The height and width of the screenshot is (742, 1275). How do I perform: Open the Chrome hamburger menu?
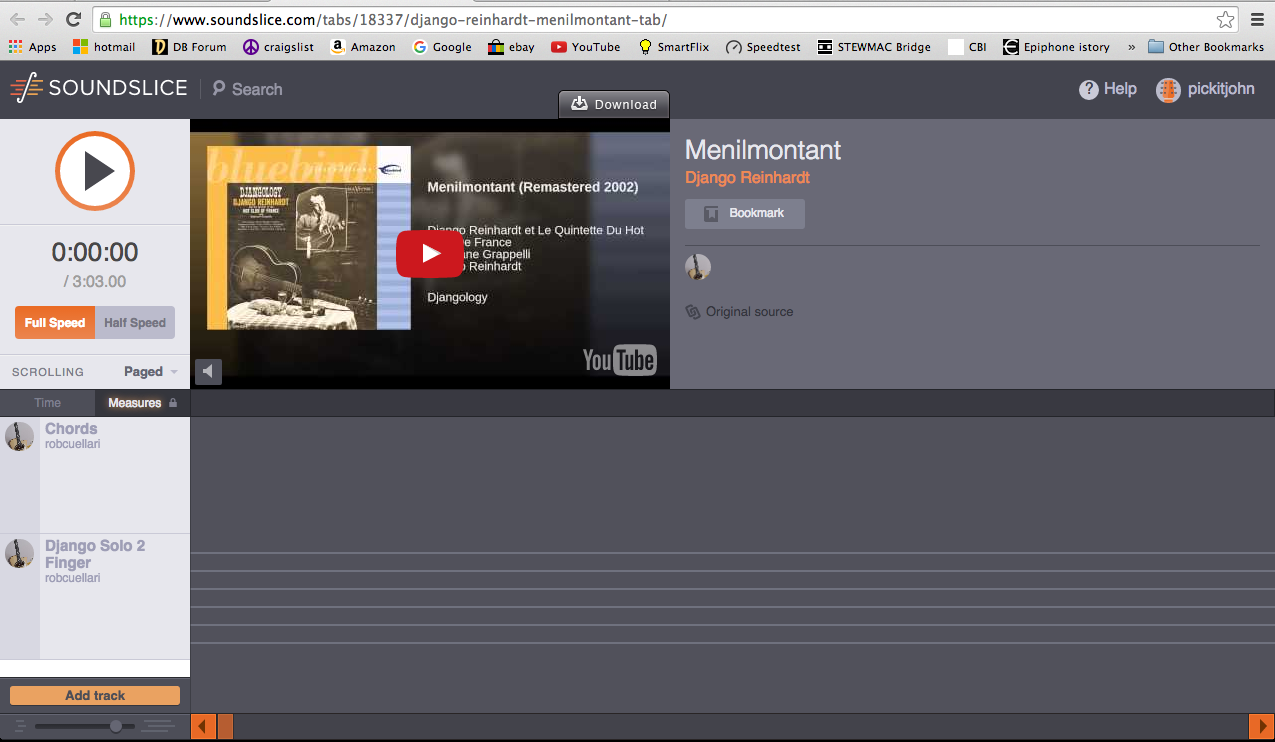(x=1258, y=19)
